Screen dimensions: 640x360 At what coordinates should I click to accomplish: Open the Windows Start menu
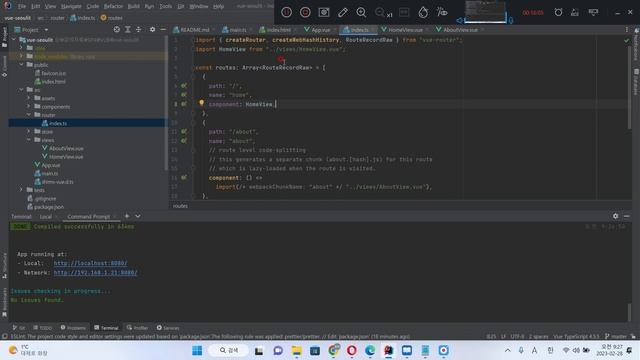197,350
